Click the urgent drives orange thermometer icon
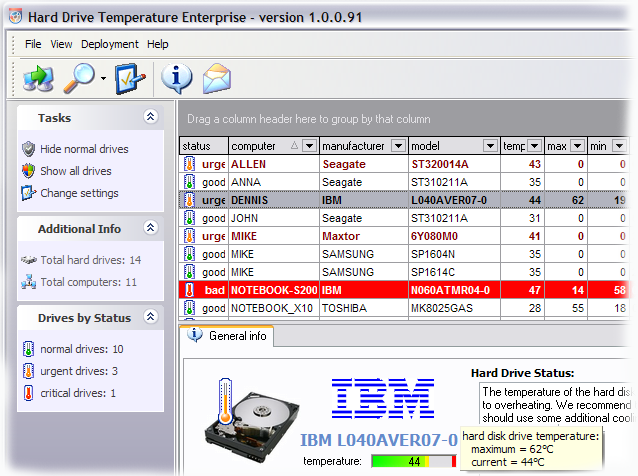Viewport: 638px width, 476px height. coord(28,371)
